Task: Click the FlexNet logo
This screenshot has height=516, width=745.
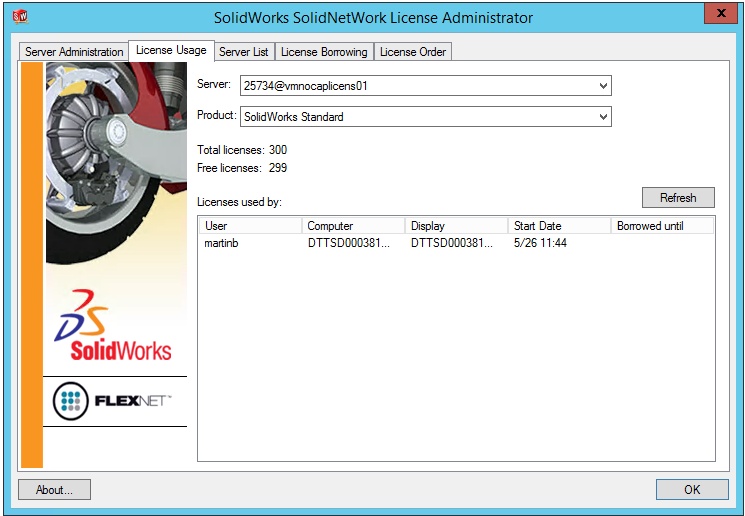Action: point(112,401)
